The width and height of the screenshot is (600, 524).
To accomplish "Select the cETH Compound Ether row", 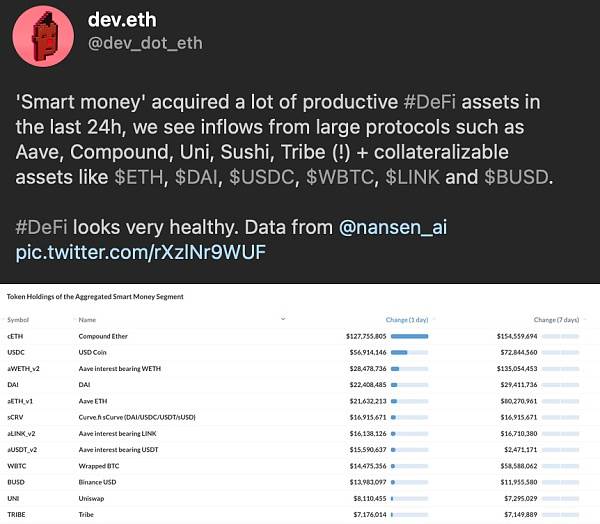I will pos(294,336).
